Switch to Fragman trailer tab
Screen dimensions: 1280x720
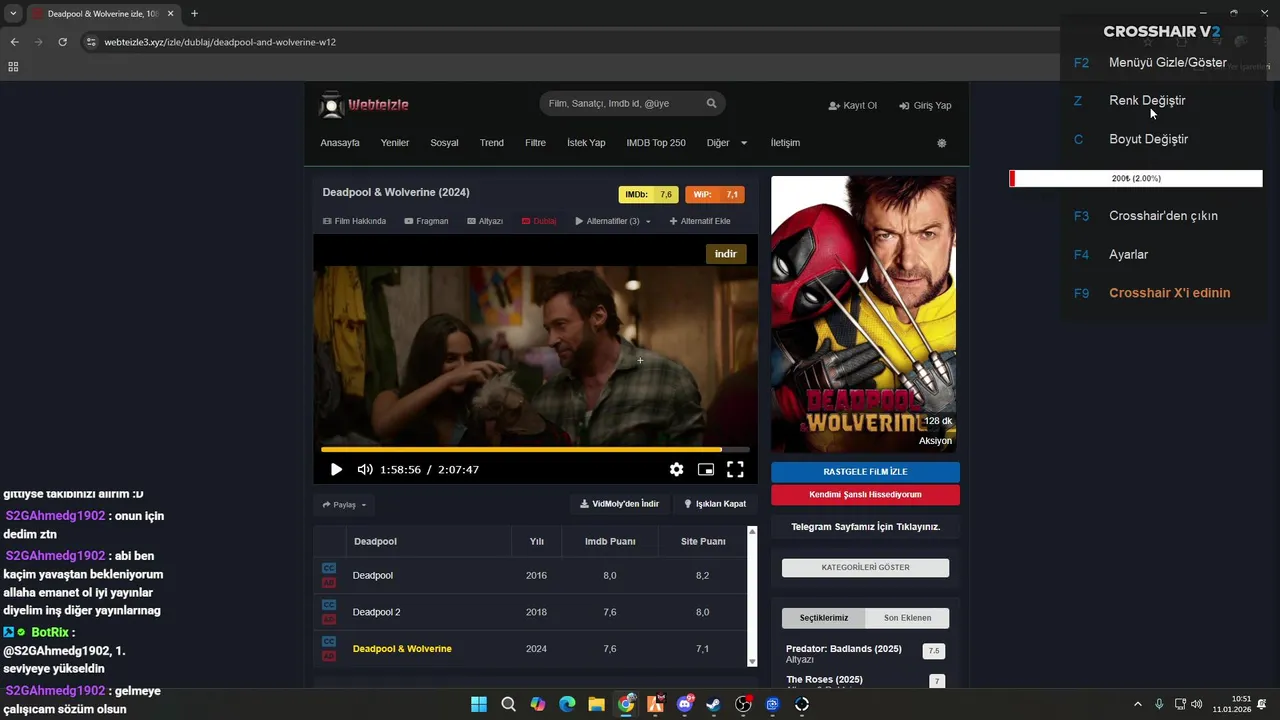pos(426,221)
